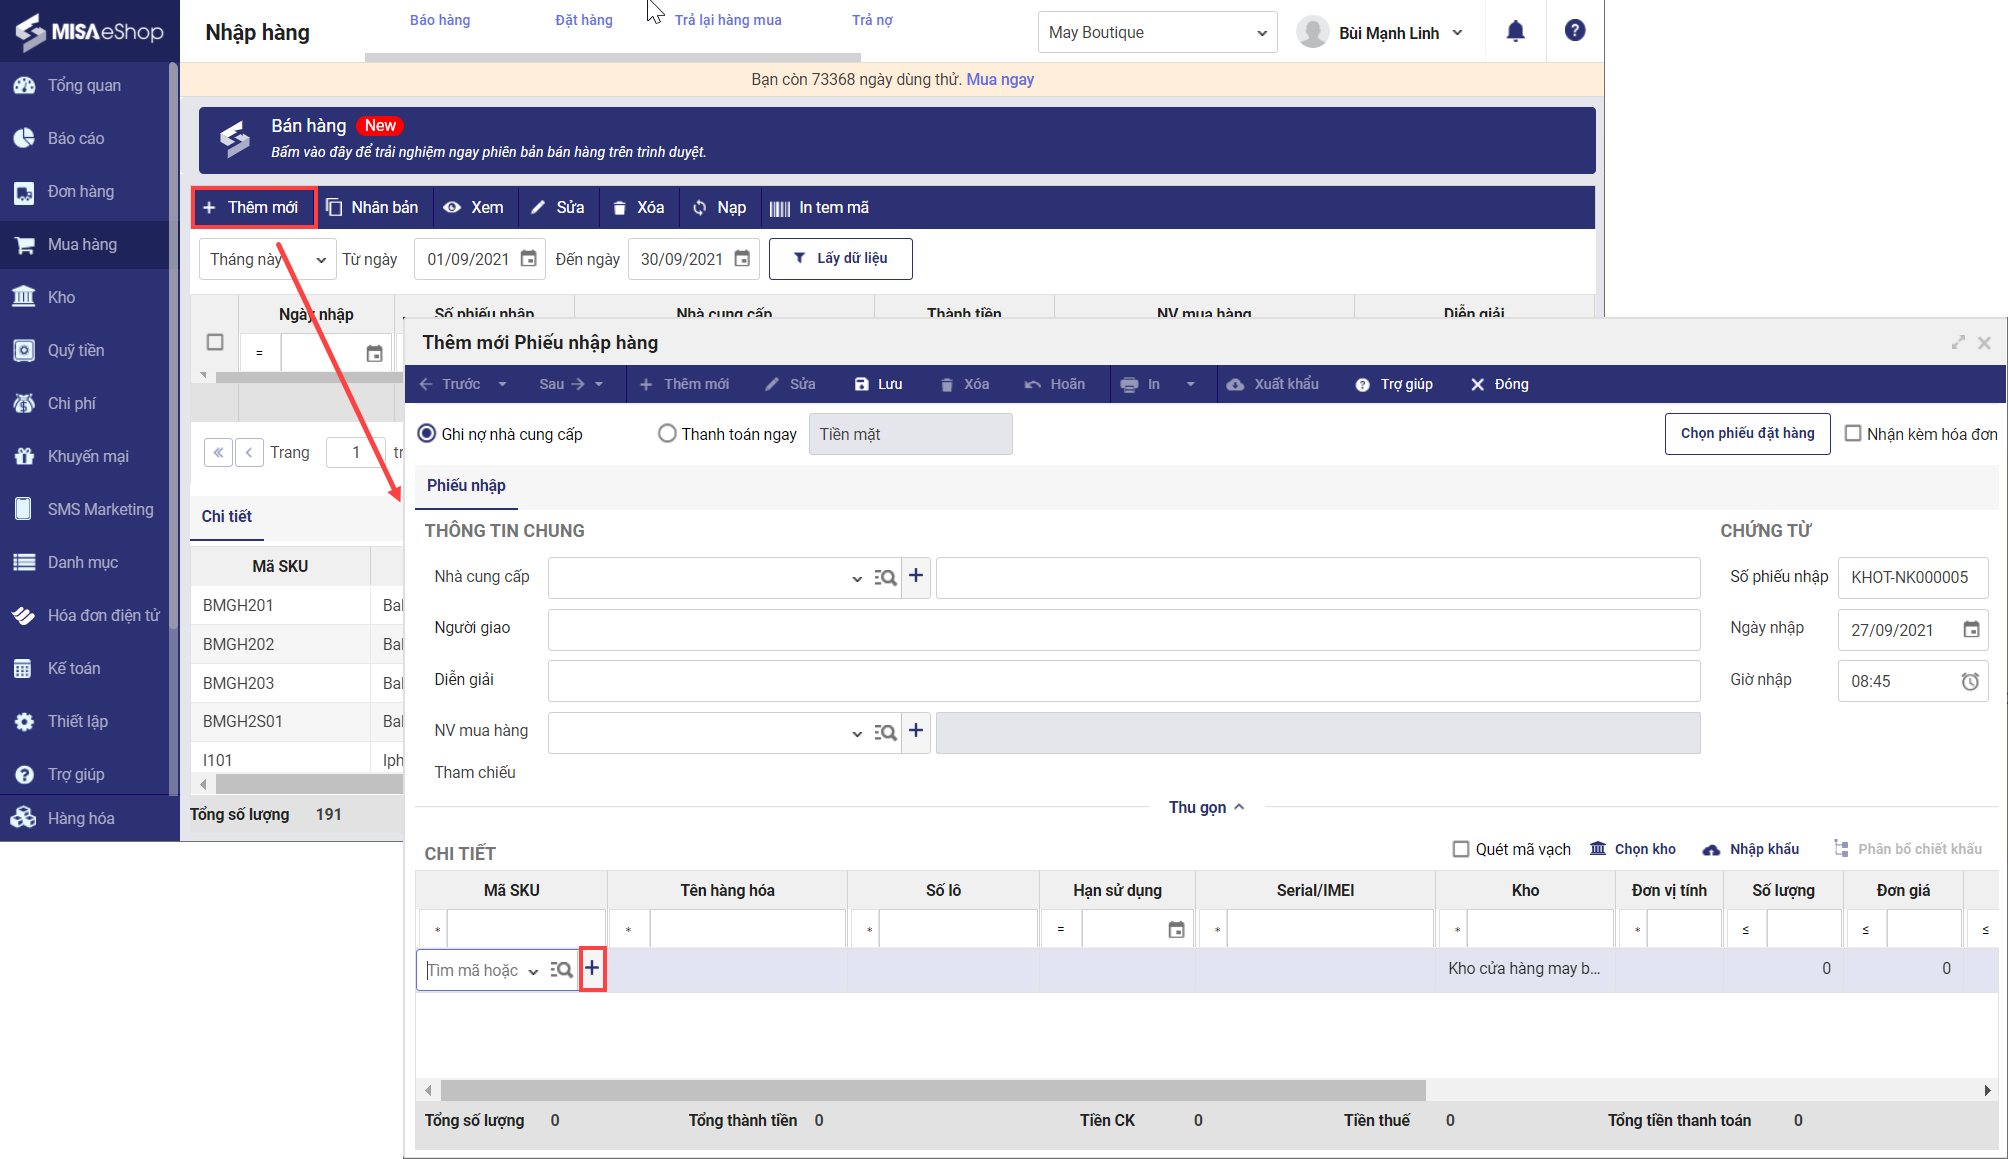Open the help question mark icon

1574,31
